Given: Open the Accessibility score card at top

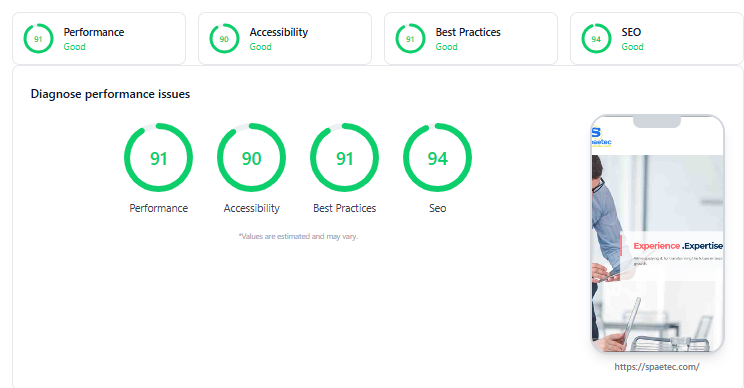Looking at the screenshot, I should tap(285, 38).
